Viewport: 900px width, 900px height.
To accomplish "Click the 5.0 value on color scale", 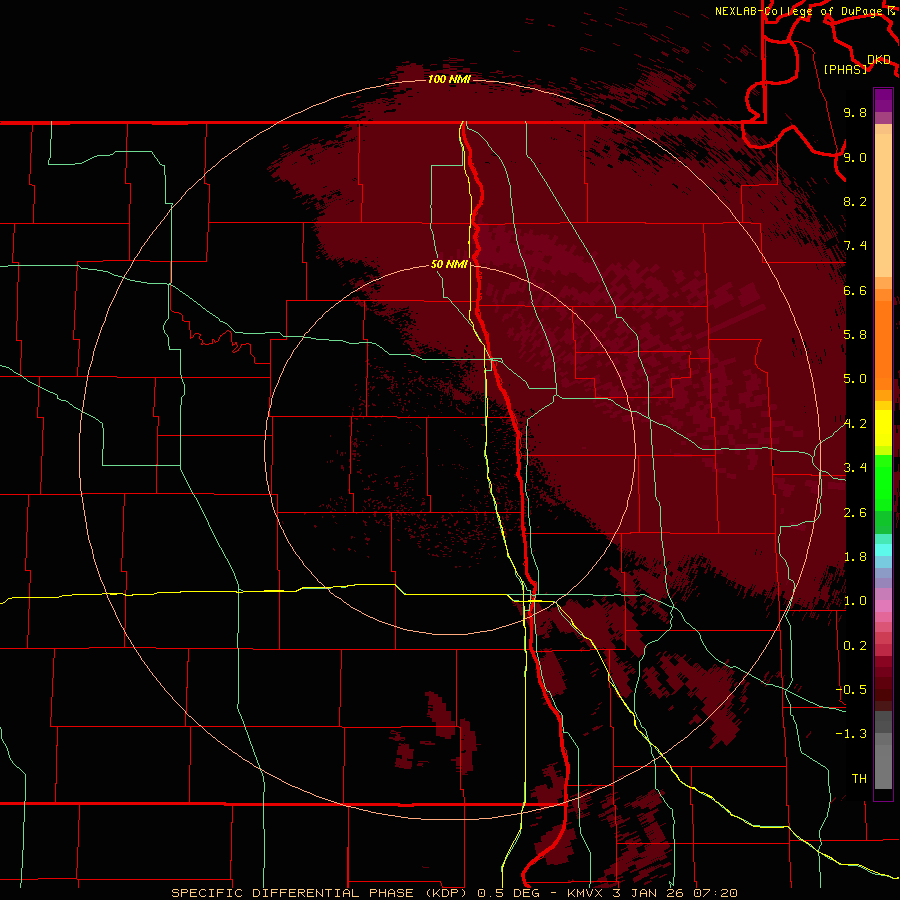I will click(855, 379).
